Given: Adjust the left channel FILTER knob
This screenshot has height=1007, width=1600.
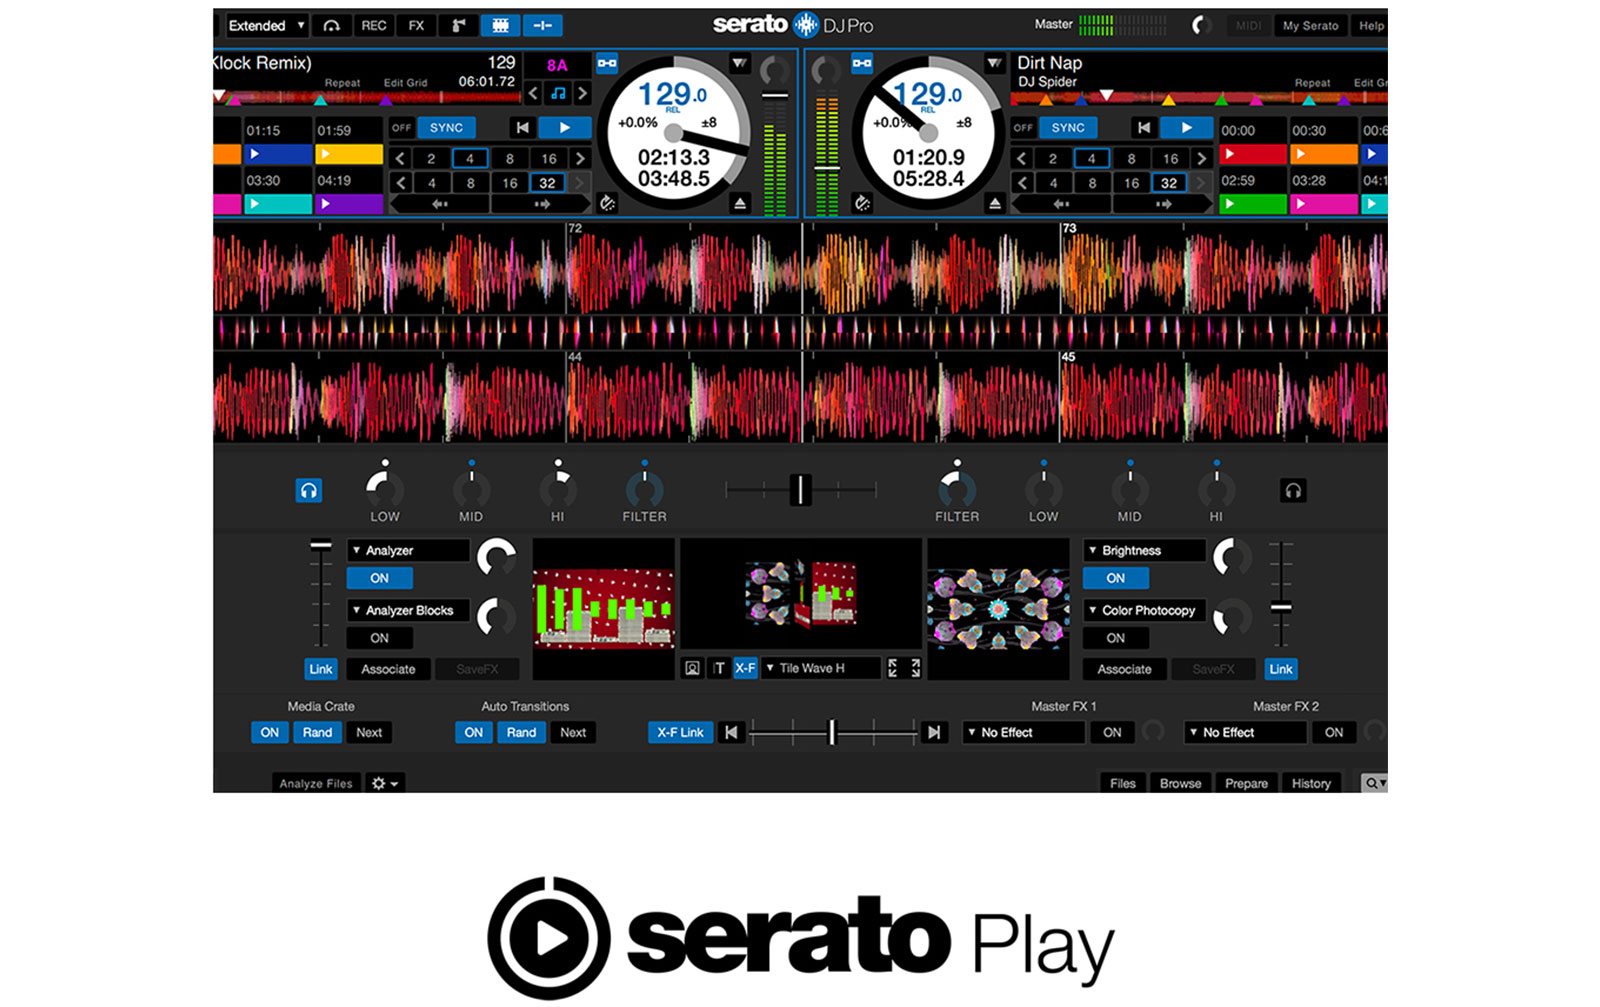Looking at the screenshot, I should 644,488.
